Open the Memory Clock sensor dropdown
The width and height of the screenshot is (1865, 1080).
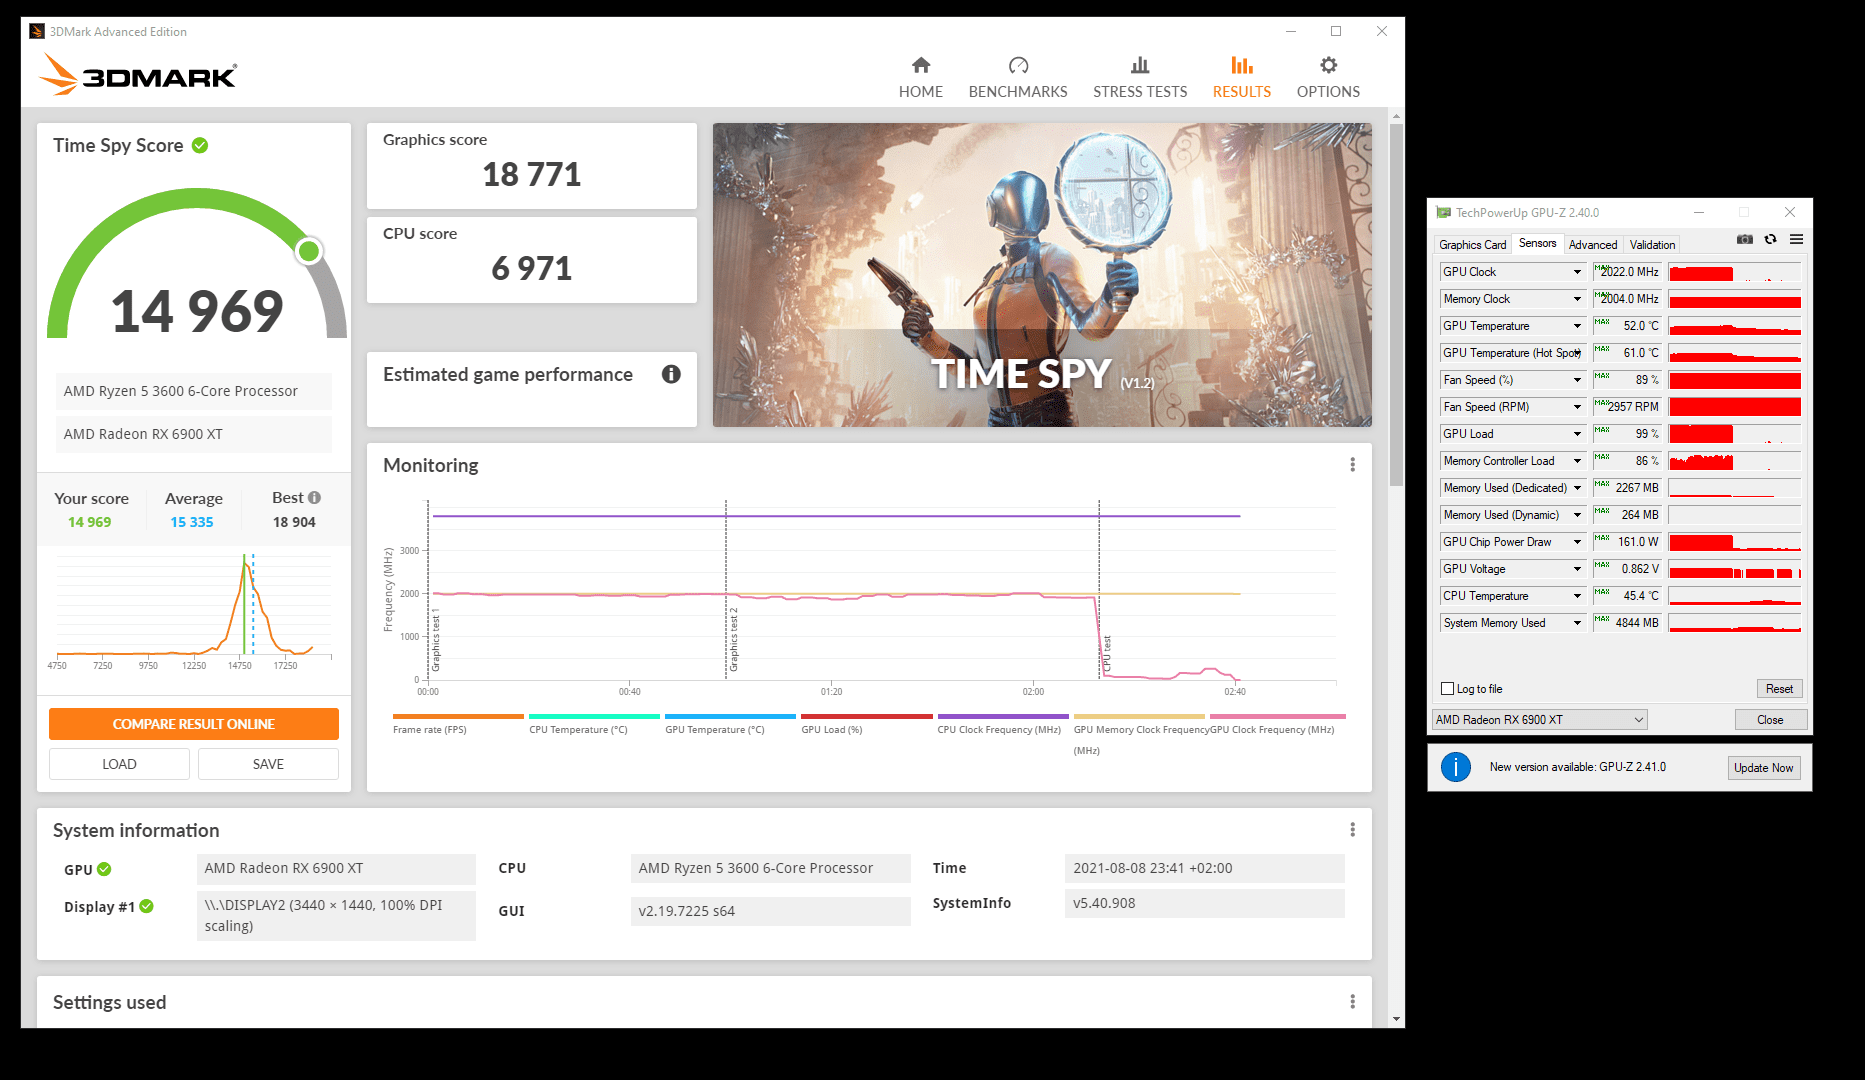tap(1577, 299)
